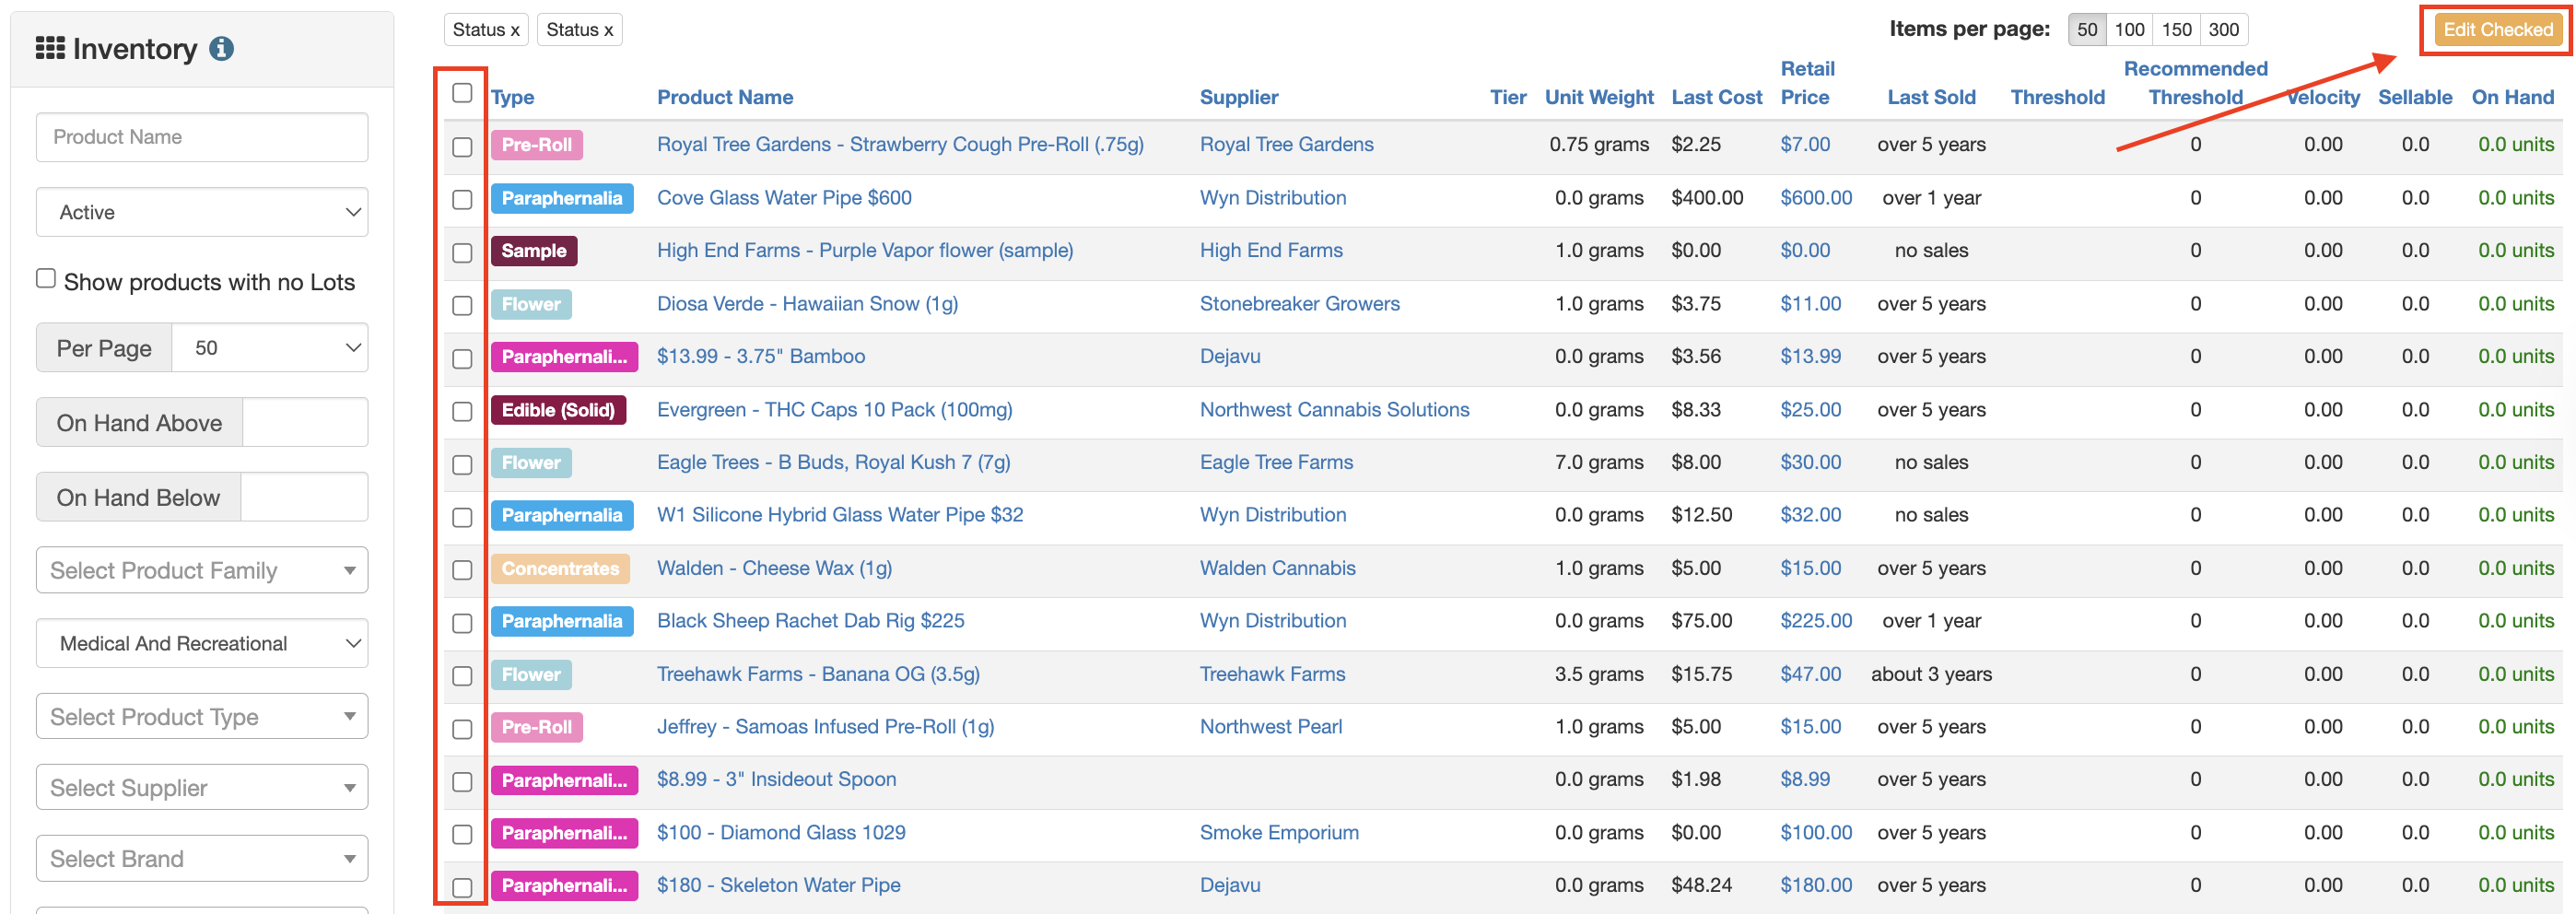Remove the first Status filter tag
2576x914 pixels.
click(x=486, y=29)
